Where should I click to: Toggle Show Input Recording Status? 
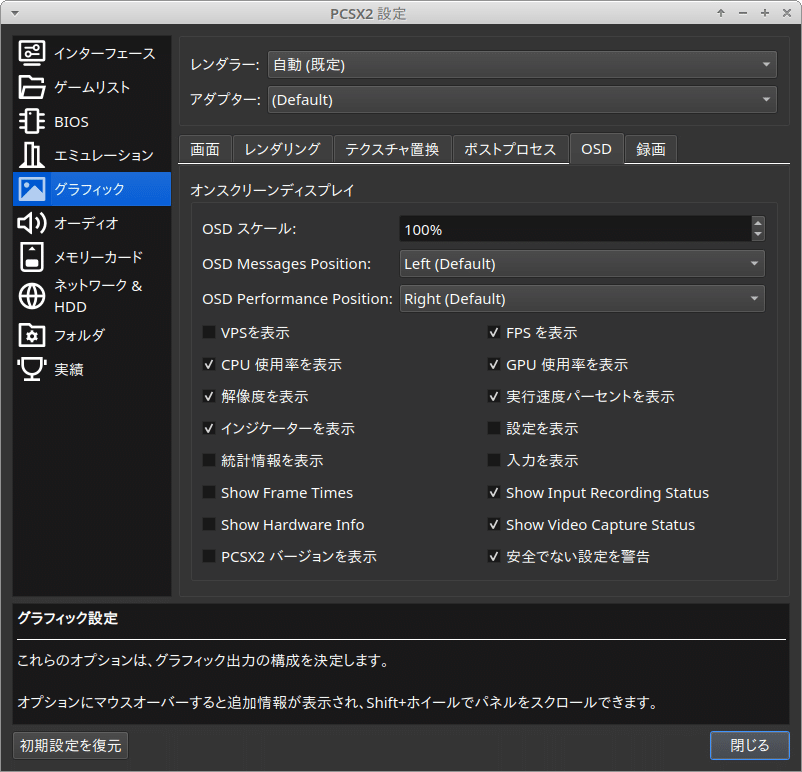point(494,493)
